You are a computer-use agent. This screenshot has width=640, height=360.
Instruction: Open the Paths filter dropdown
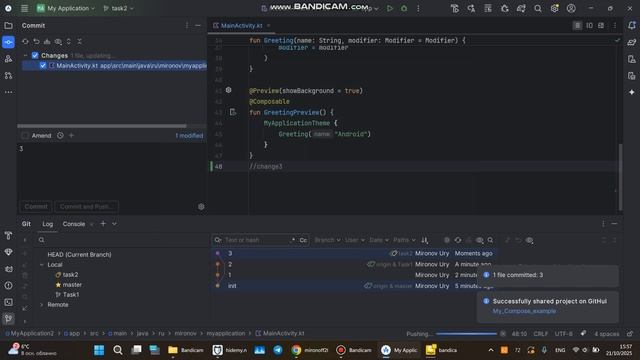click(404, 240)
